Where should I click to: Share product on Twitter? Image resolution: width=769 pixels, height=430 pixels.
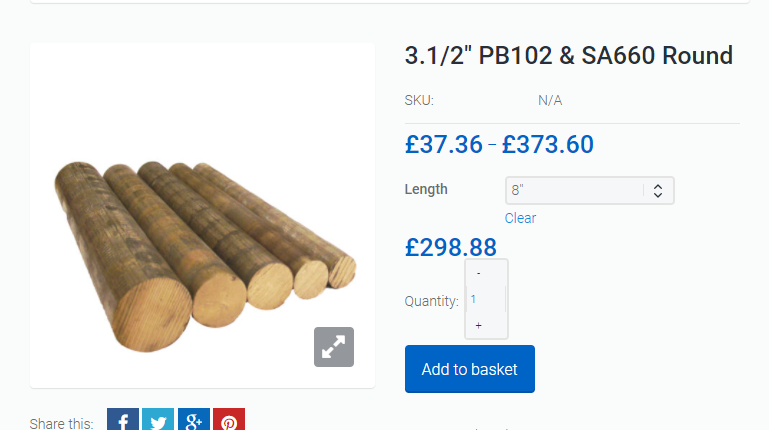(x=158, y=420)
